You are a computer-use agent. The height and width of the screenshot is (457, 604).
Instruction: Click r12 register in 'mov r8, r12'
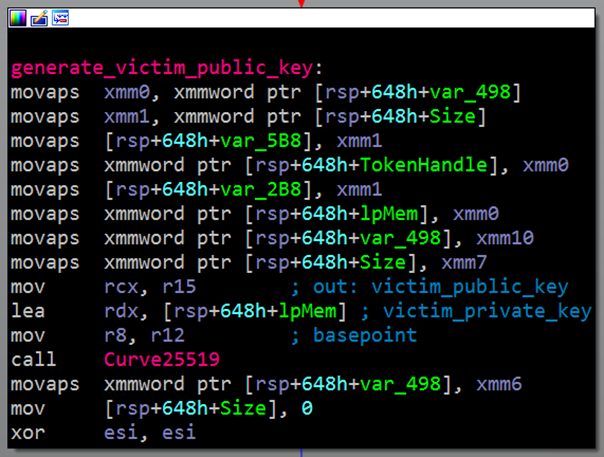click(x=168, y=335)
